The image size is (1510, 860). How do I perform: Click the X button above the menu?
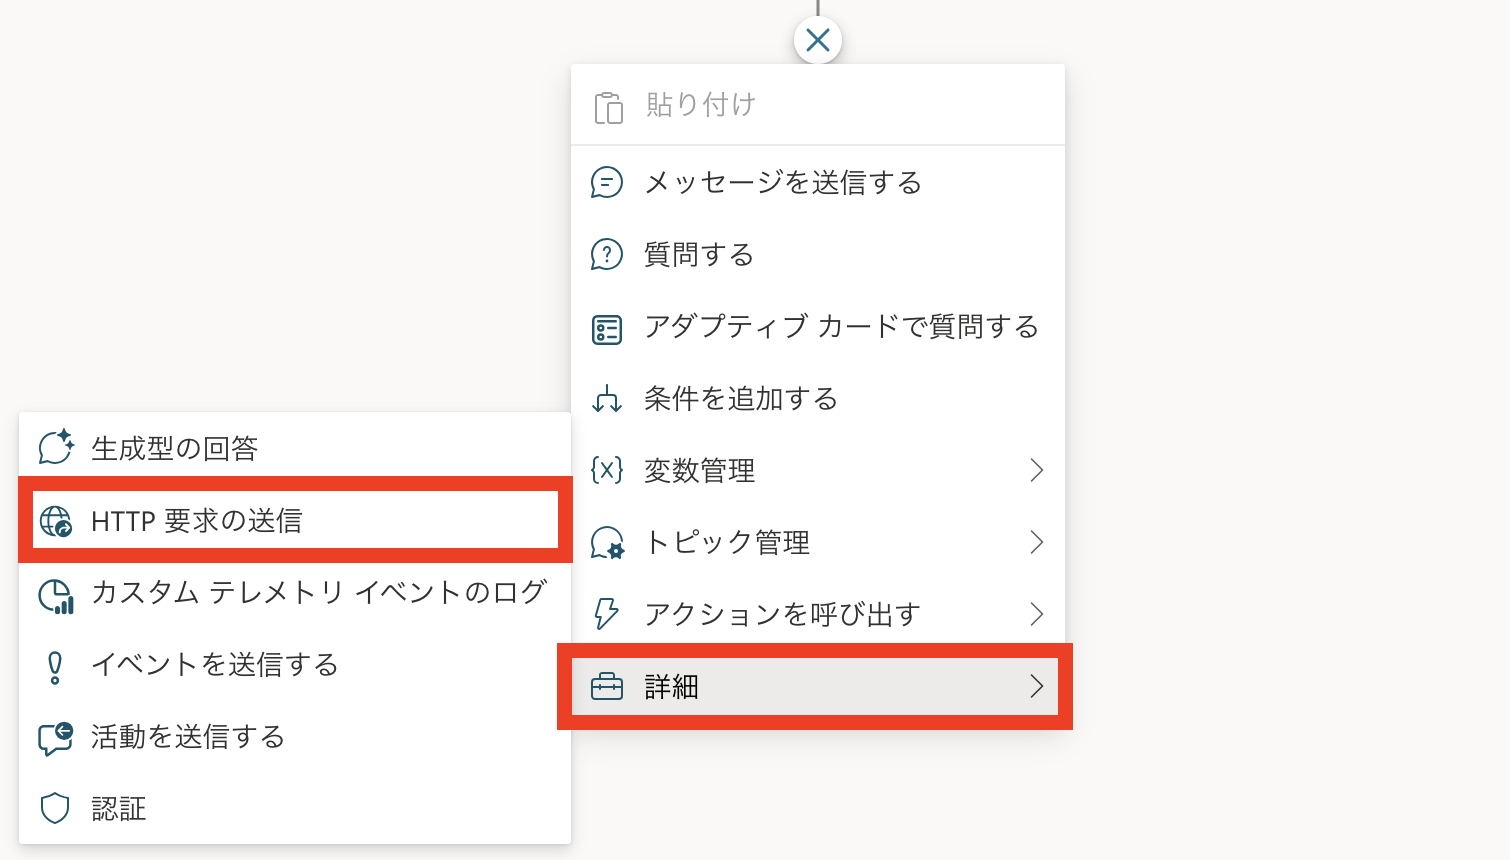pyautogui.click(x=818, y=41)
